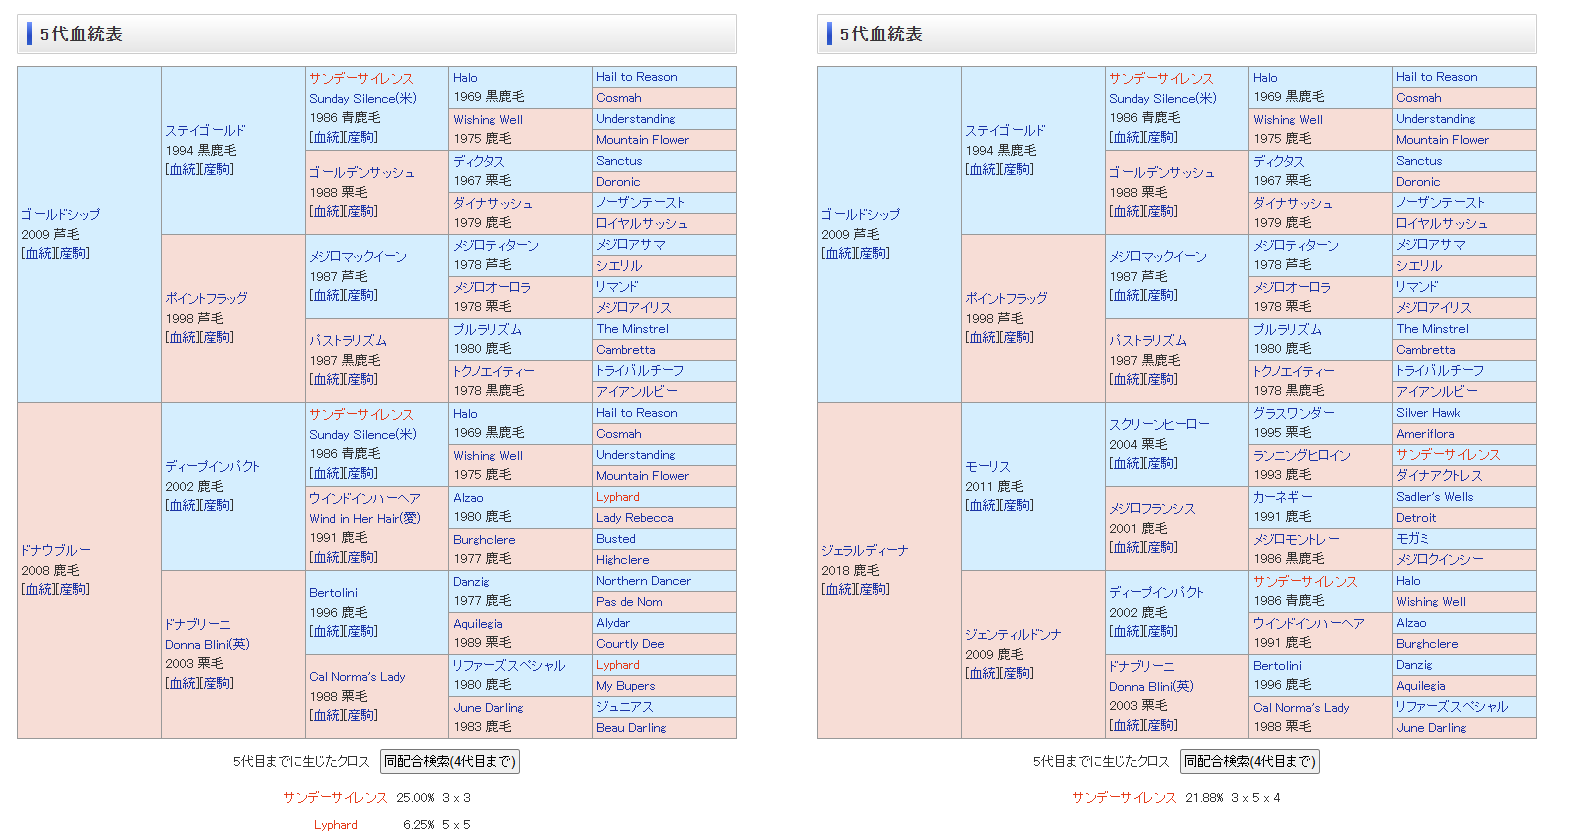This screenshot has height=836, width=1577.
Task: Click the サンデーサイレンス 21.88% cross link
Action: point(1124,798)
